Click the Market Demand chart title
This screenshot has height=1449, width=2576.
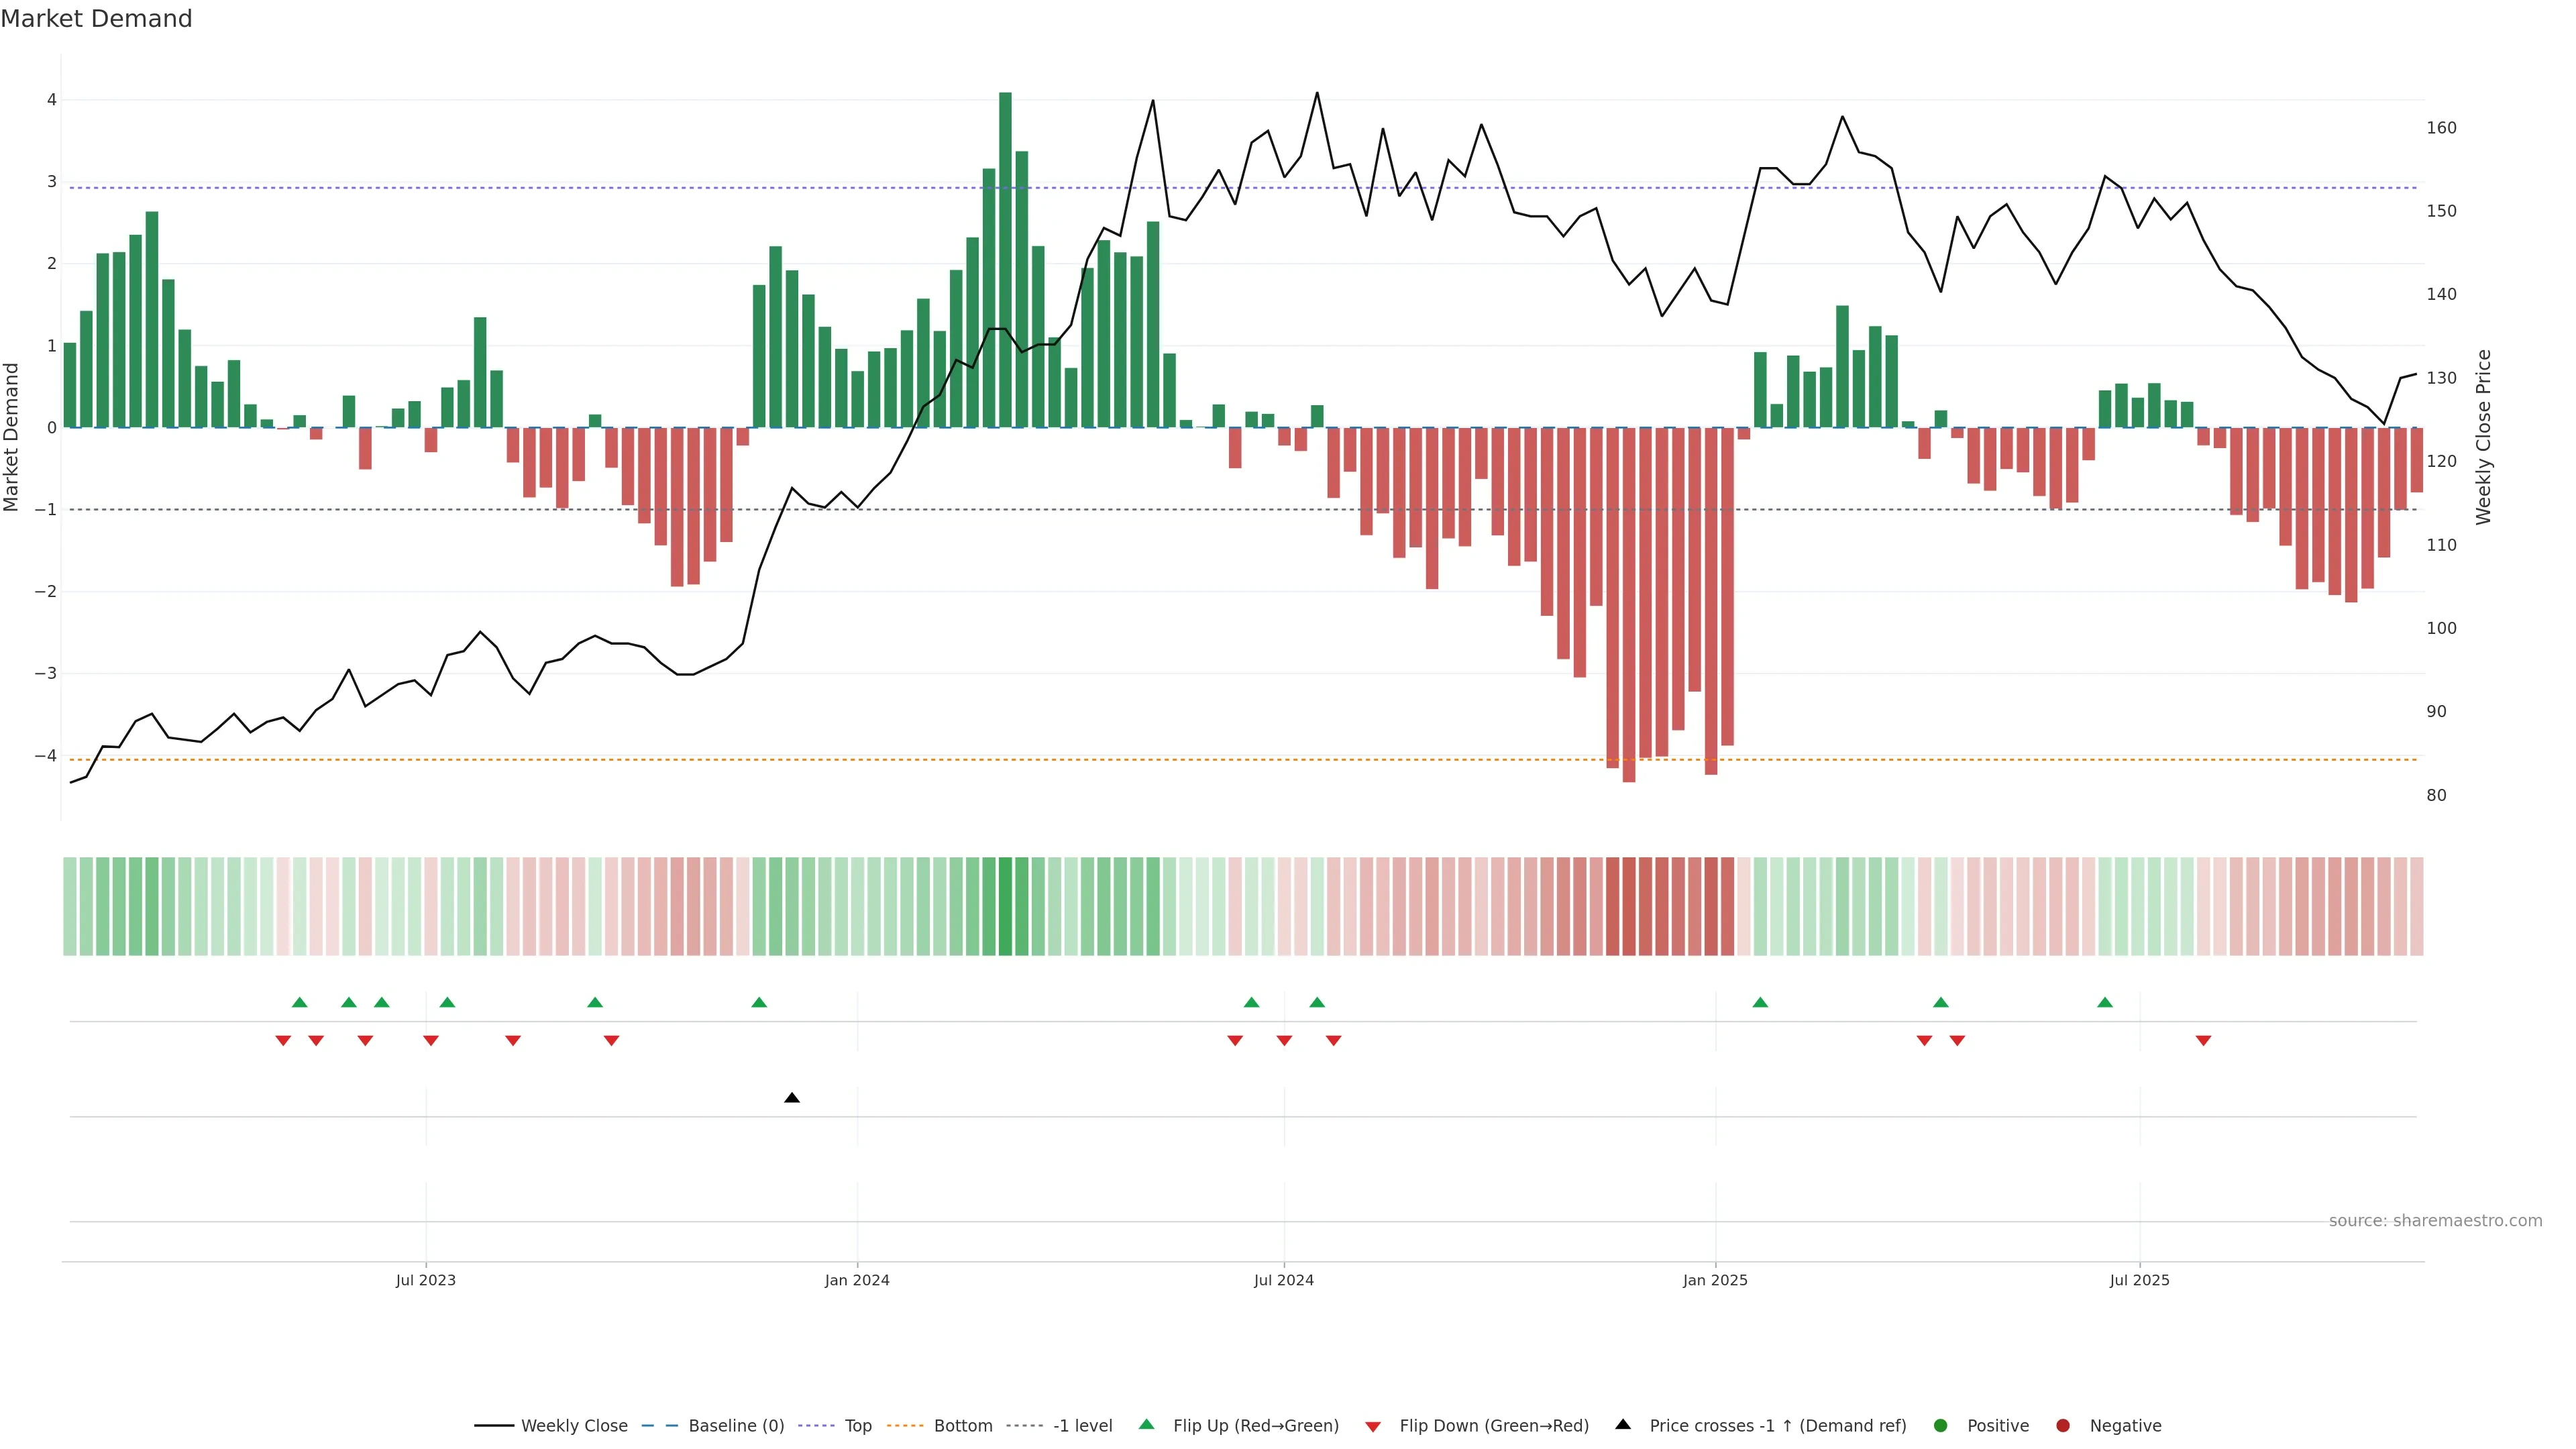point(96,19)
